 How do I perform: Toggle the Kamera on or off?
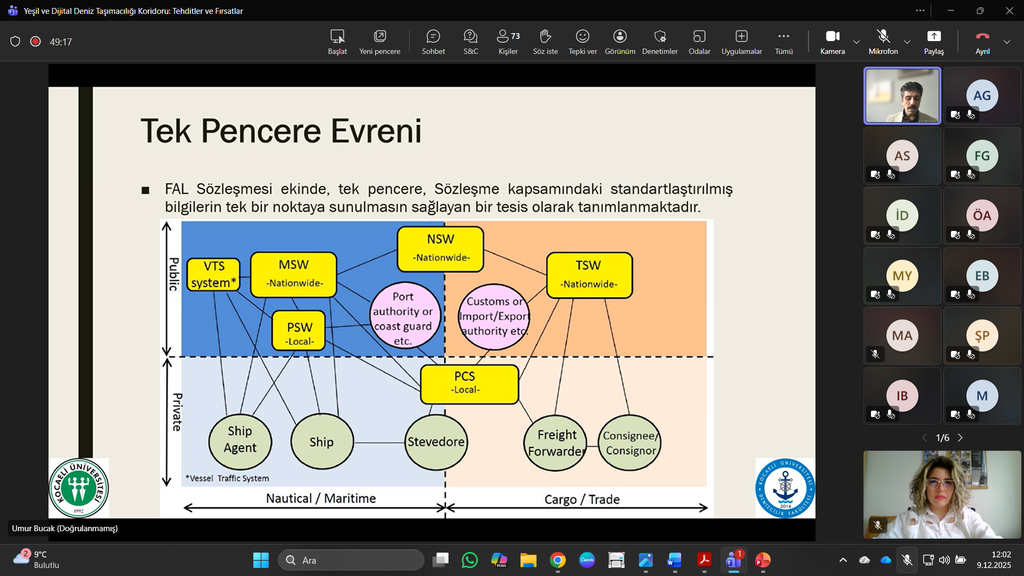pyautogui.click(x=832, y=42)
